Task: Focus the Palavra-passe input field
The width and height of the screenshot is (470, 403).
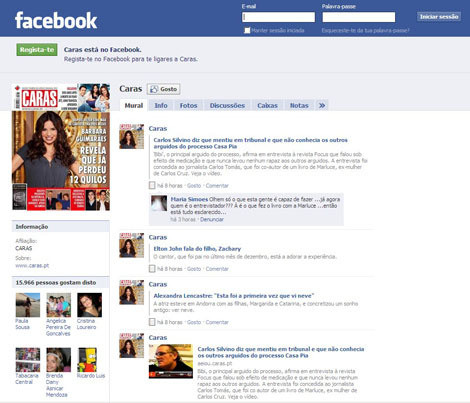Action: point(359,17)
